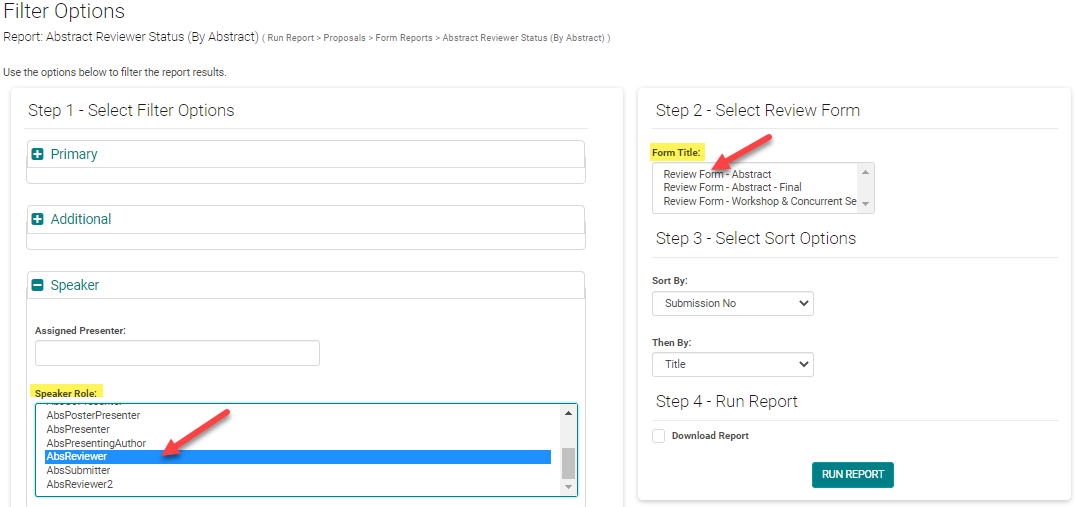
Task: Enable the Download Report checkbox
Action: coord(659,436)
